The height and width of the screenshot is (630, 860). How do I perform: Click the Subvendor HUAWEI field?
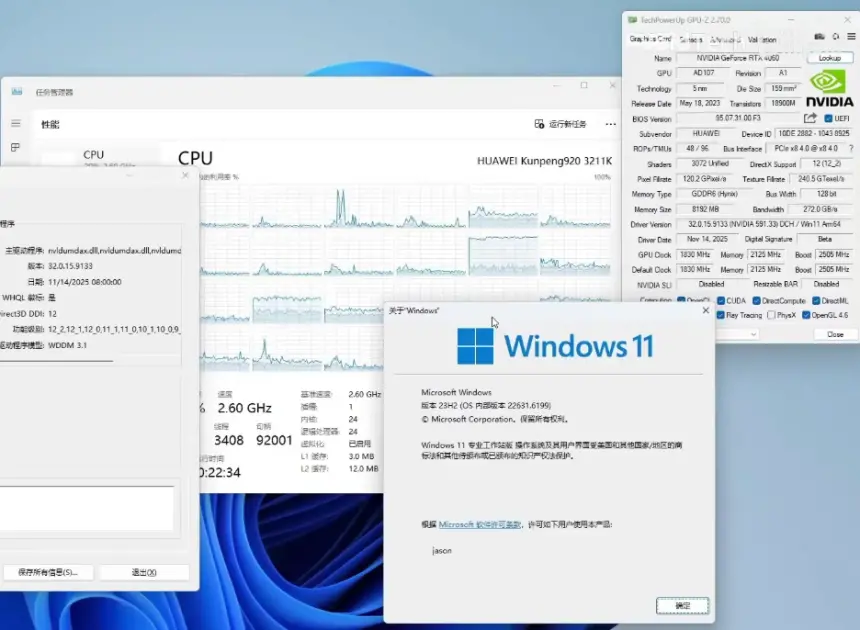[706, 133]
